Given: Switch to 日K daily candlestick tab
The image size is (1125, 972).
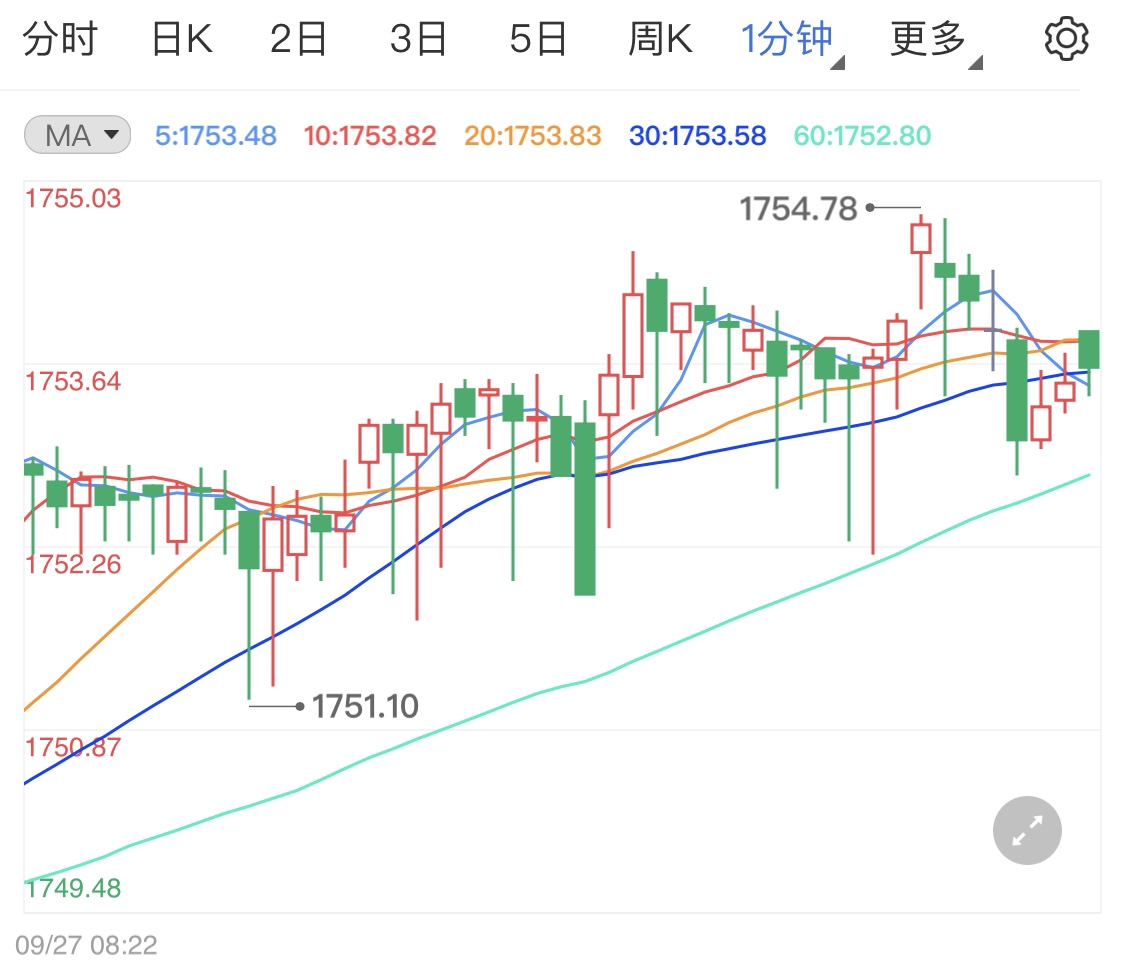Looking at the screenshot, I should [182, 39].
